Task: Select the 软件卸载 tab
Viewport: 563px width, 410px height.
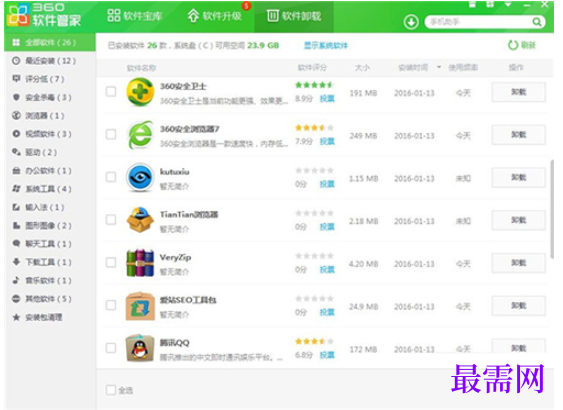Action: coord(294,16)
